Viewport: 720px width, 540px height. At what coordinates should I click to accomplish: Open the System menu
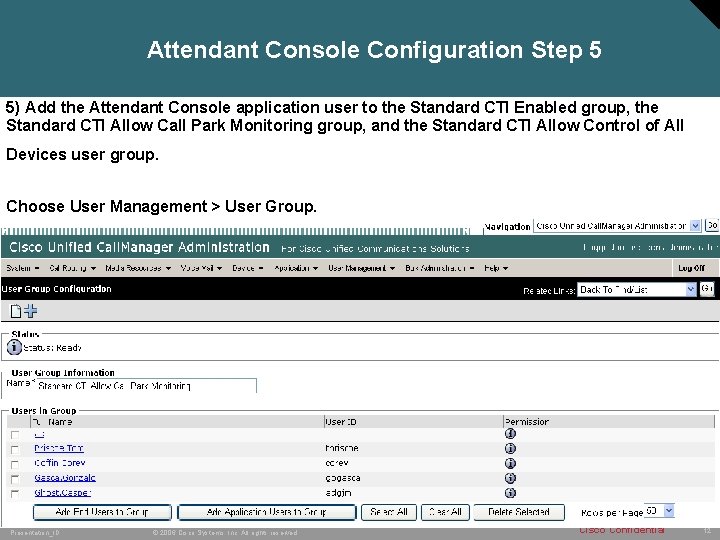coord(22,268)
